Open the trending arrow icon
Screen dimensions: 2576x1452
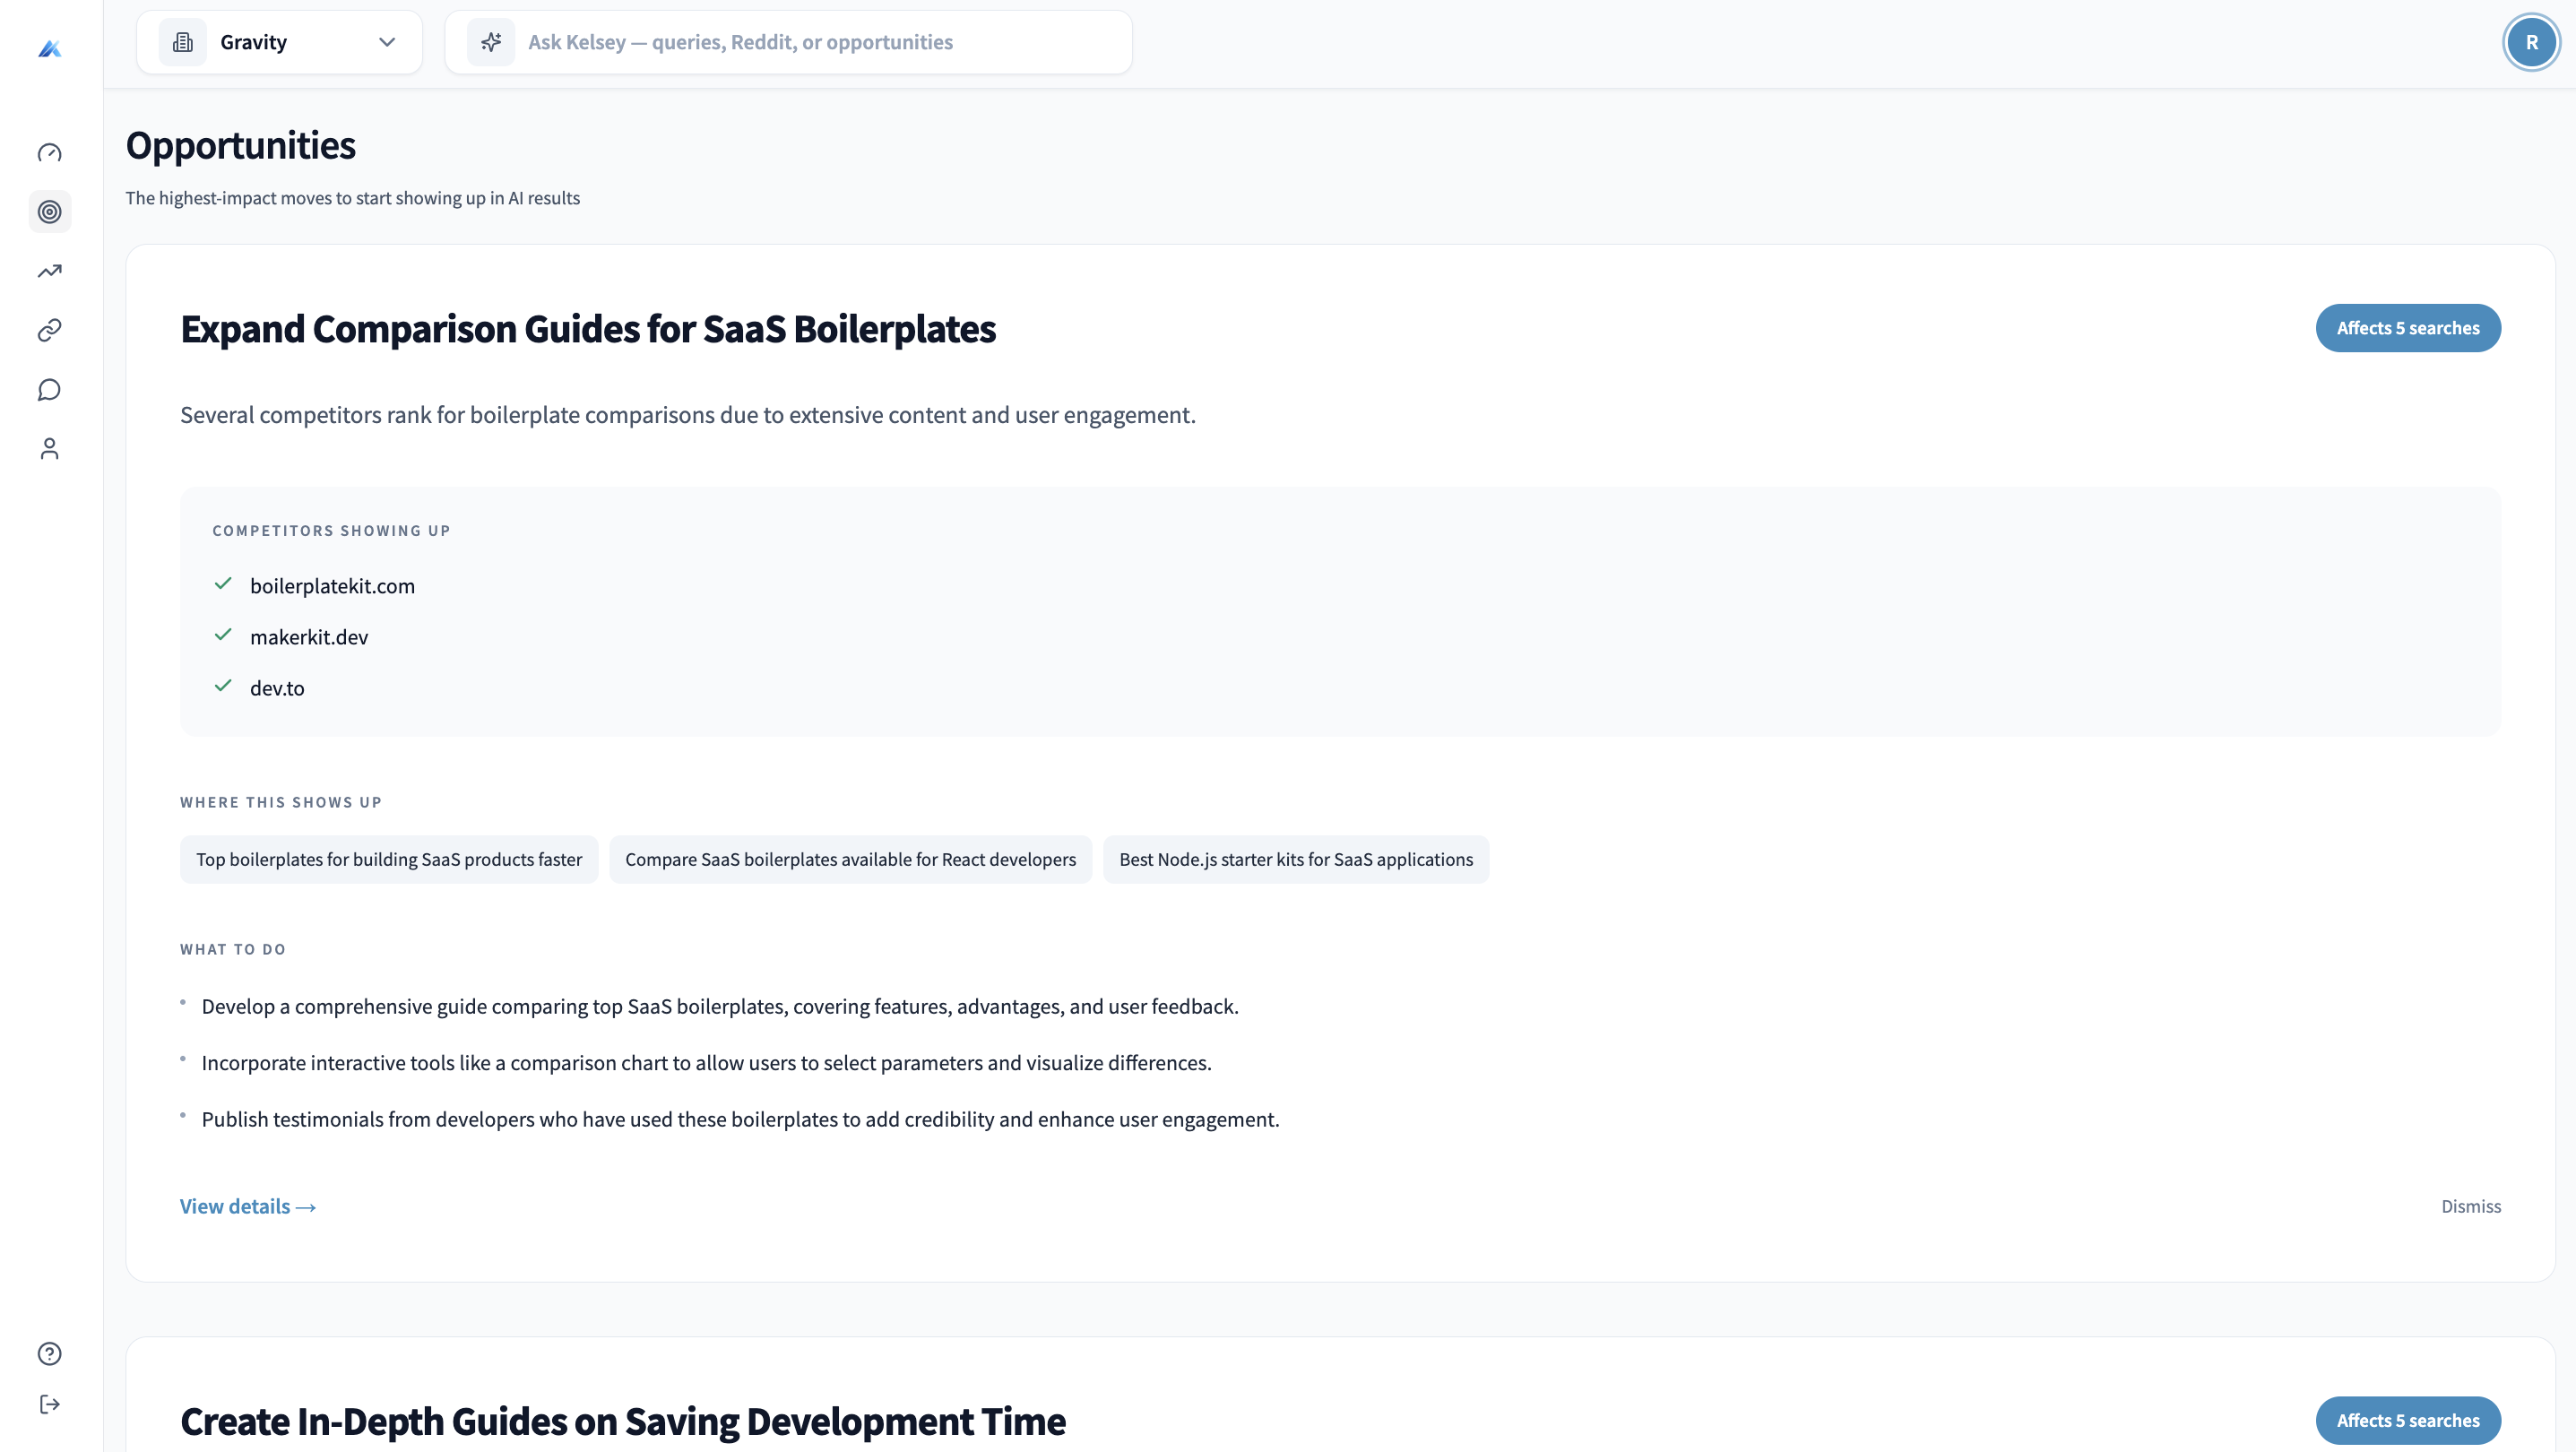point(50,271)
